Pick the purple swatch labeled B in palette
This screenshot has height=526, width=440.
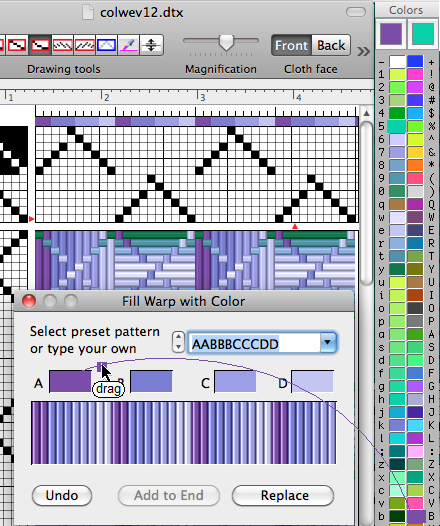pyautogui.click(x=416, y=516)
